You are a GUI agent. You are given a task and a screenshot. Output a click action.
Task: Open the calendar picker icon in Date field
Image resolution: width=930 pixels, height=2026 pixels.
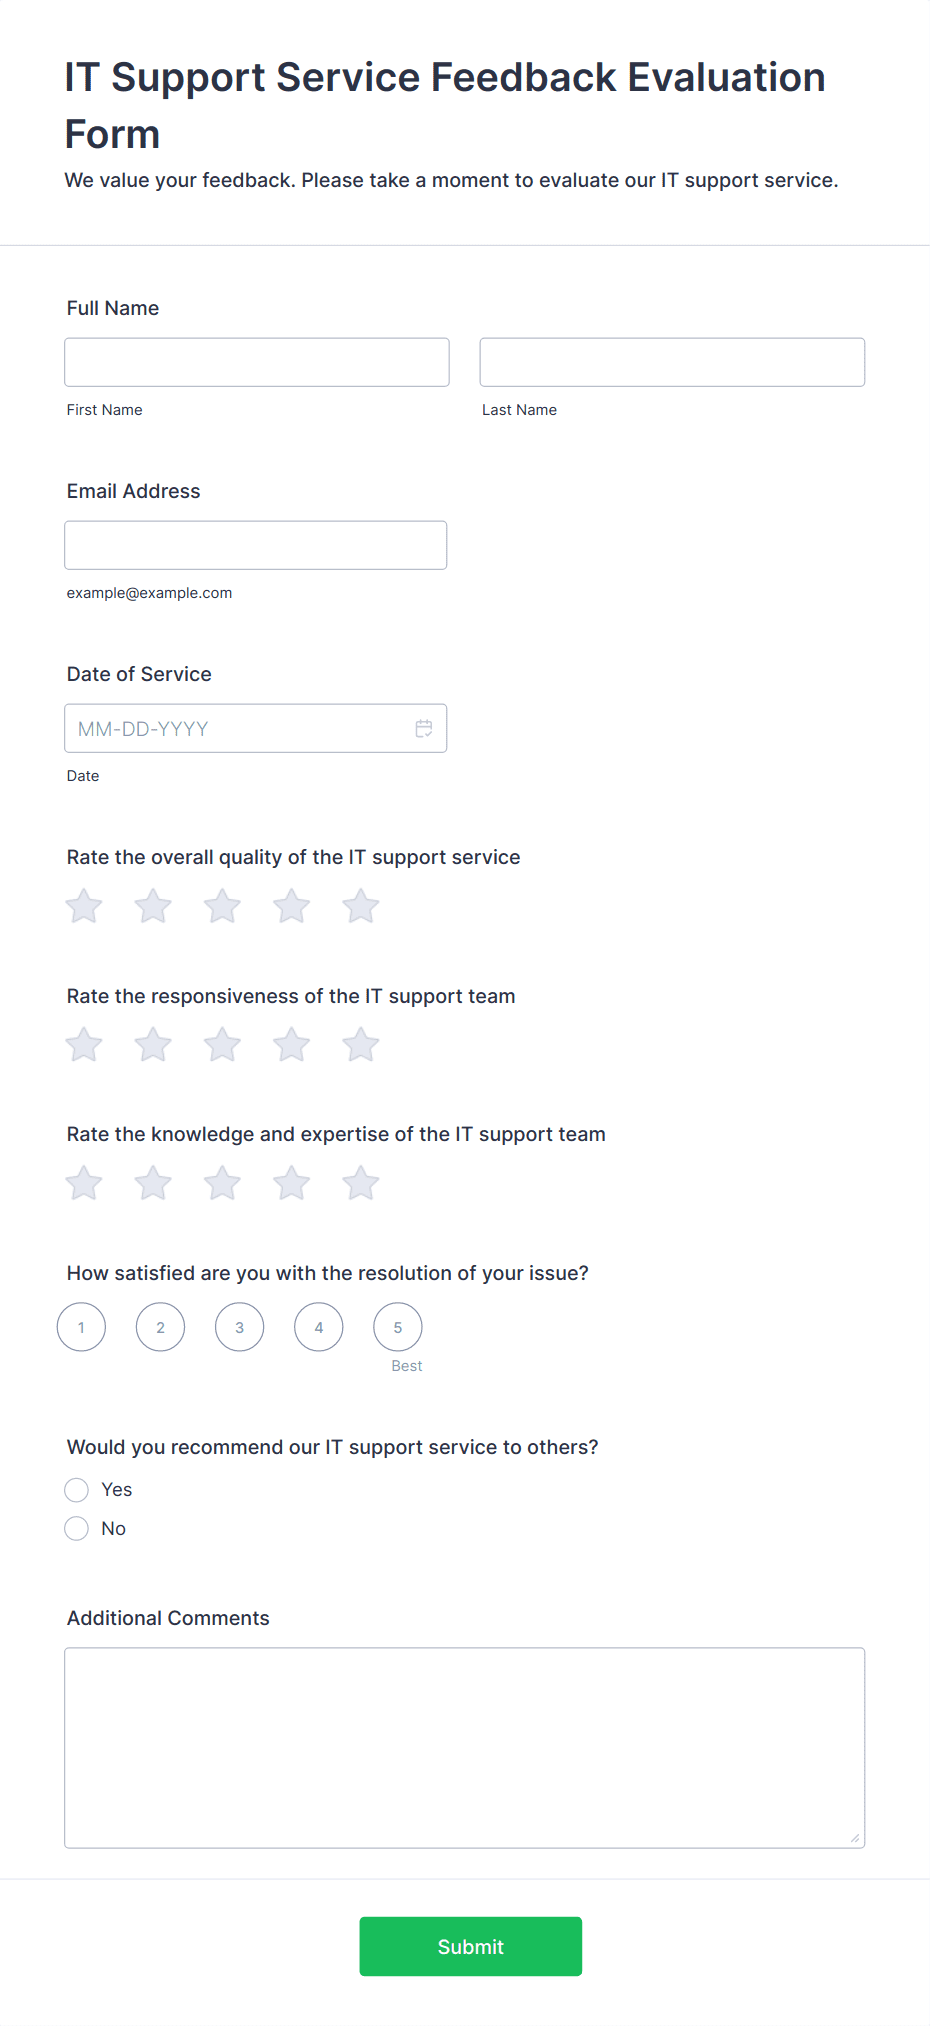(x=424, y=728)
